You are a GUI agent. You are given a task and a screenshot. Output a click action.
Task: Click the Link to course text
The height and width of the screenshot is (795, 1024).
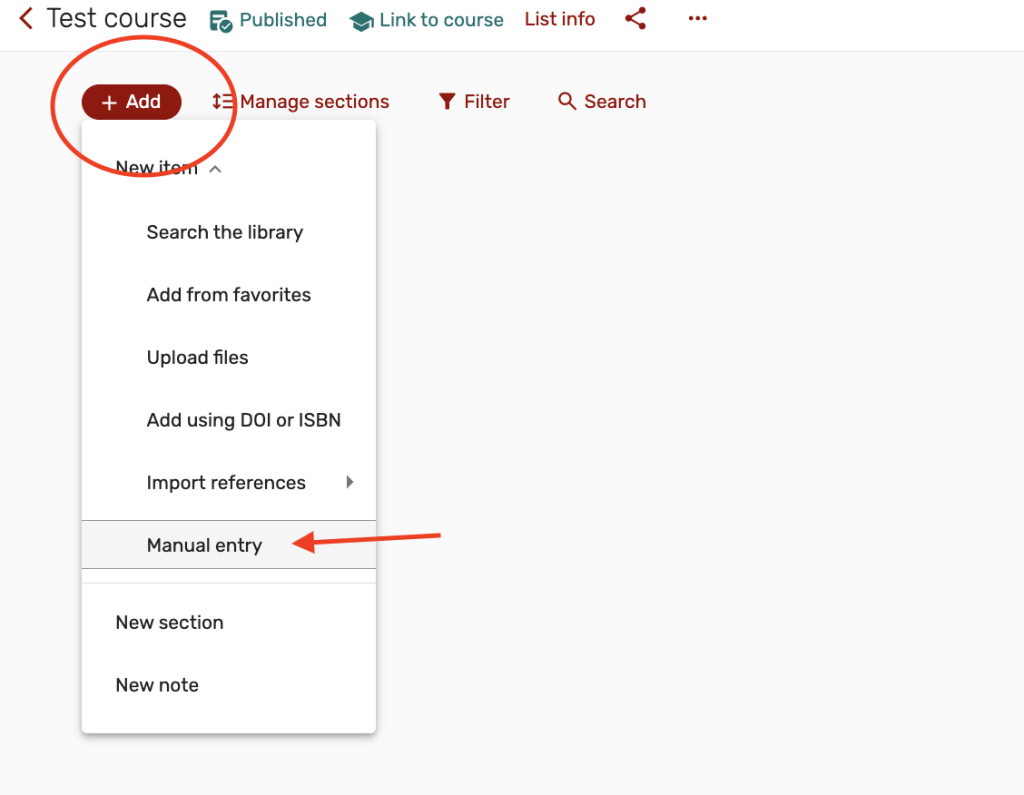pos(441,20)
